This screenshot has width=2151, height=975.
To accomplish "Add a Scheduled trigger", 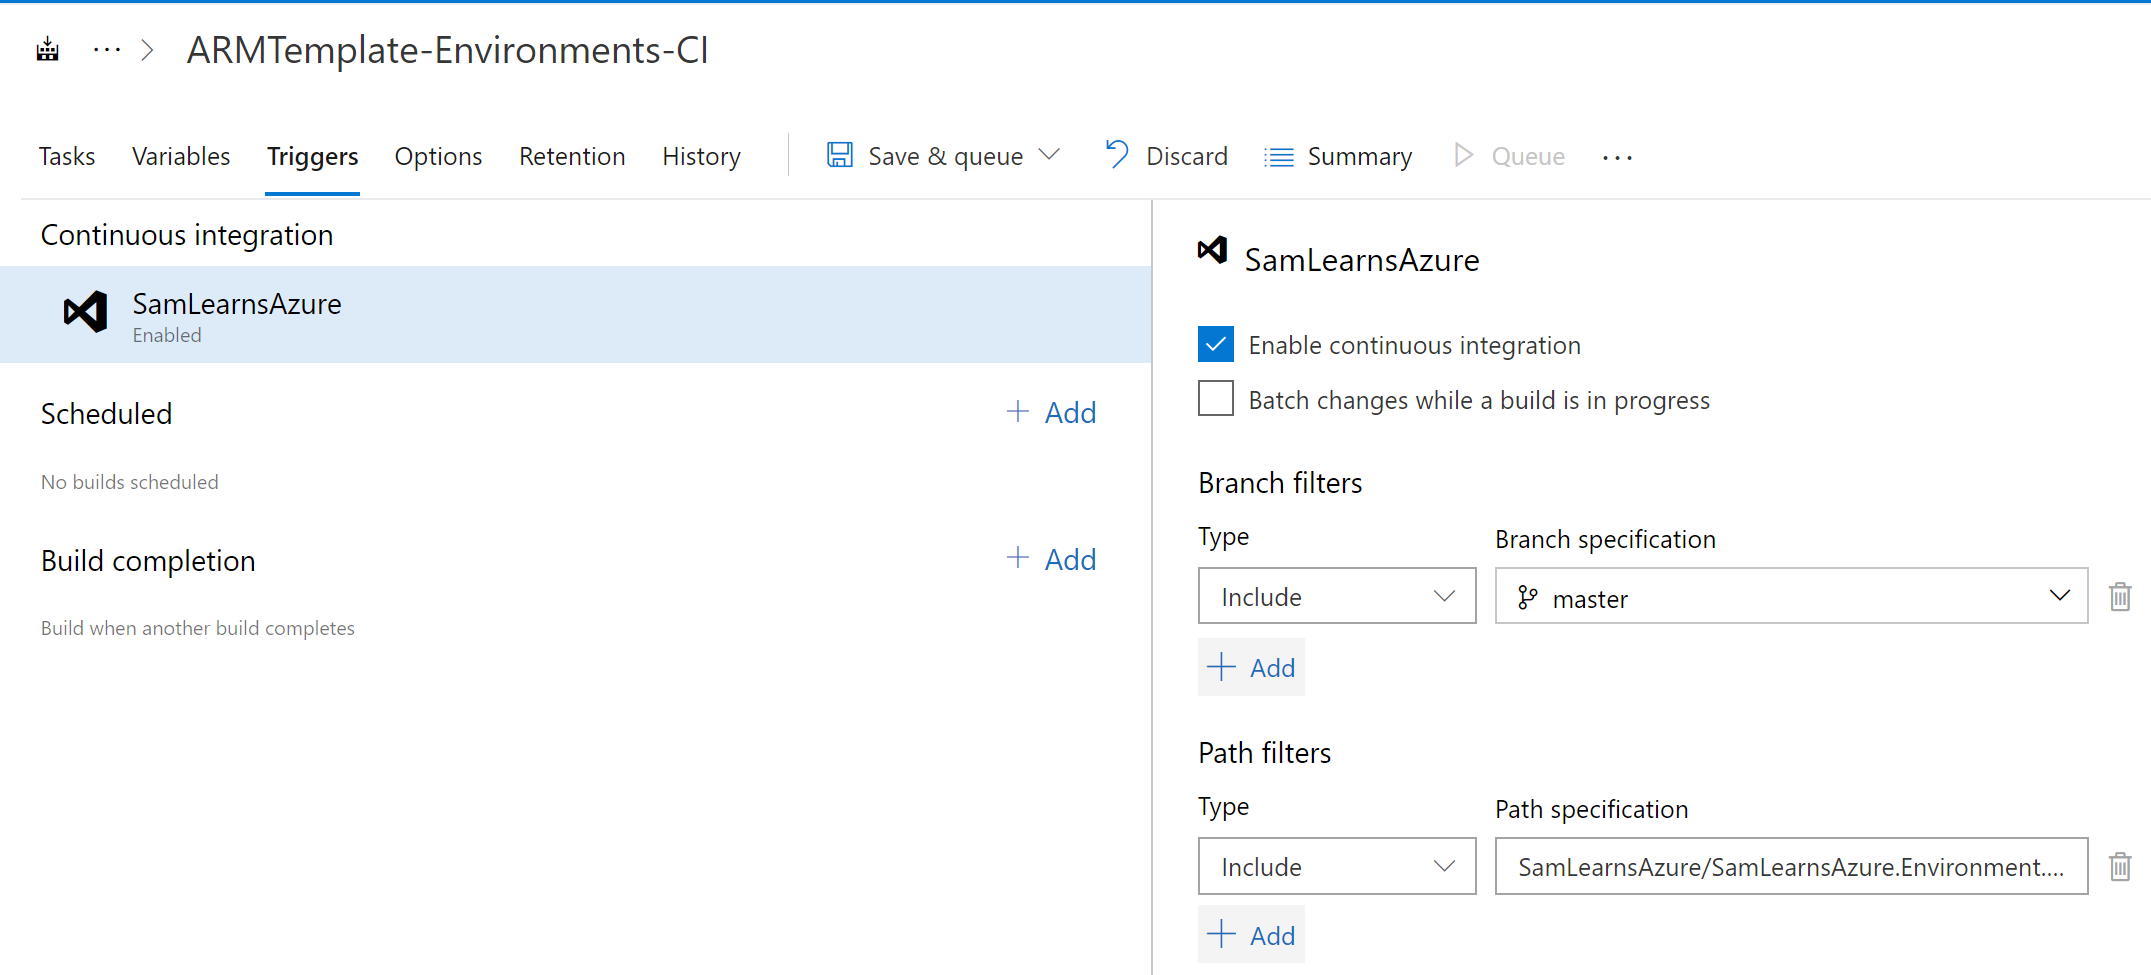I will [1051, 412].
